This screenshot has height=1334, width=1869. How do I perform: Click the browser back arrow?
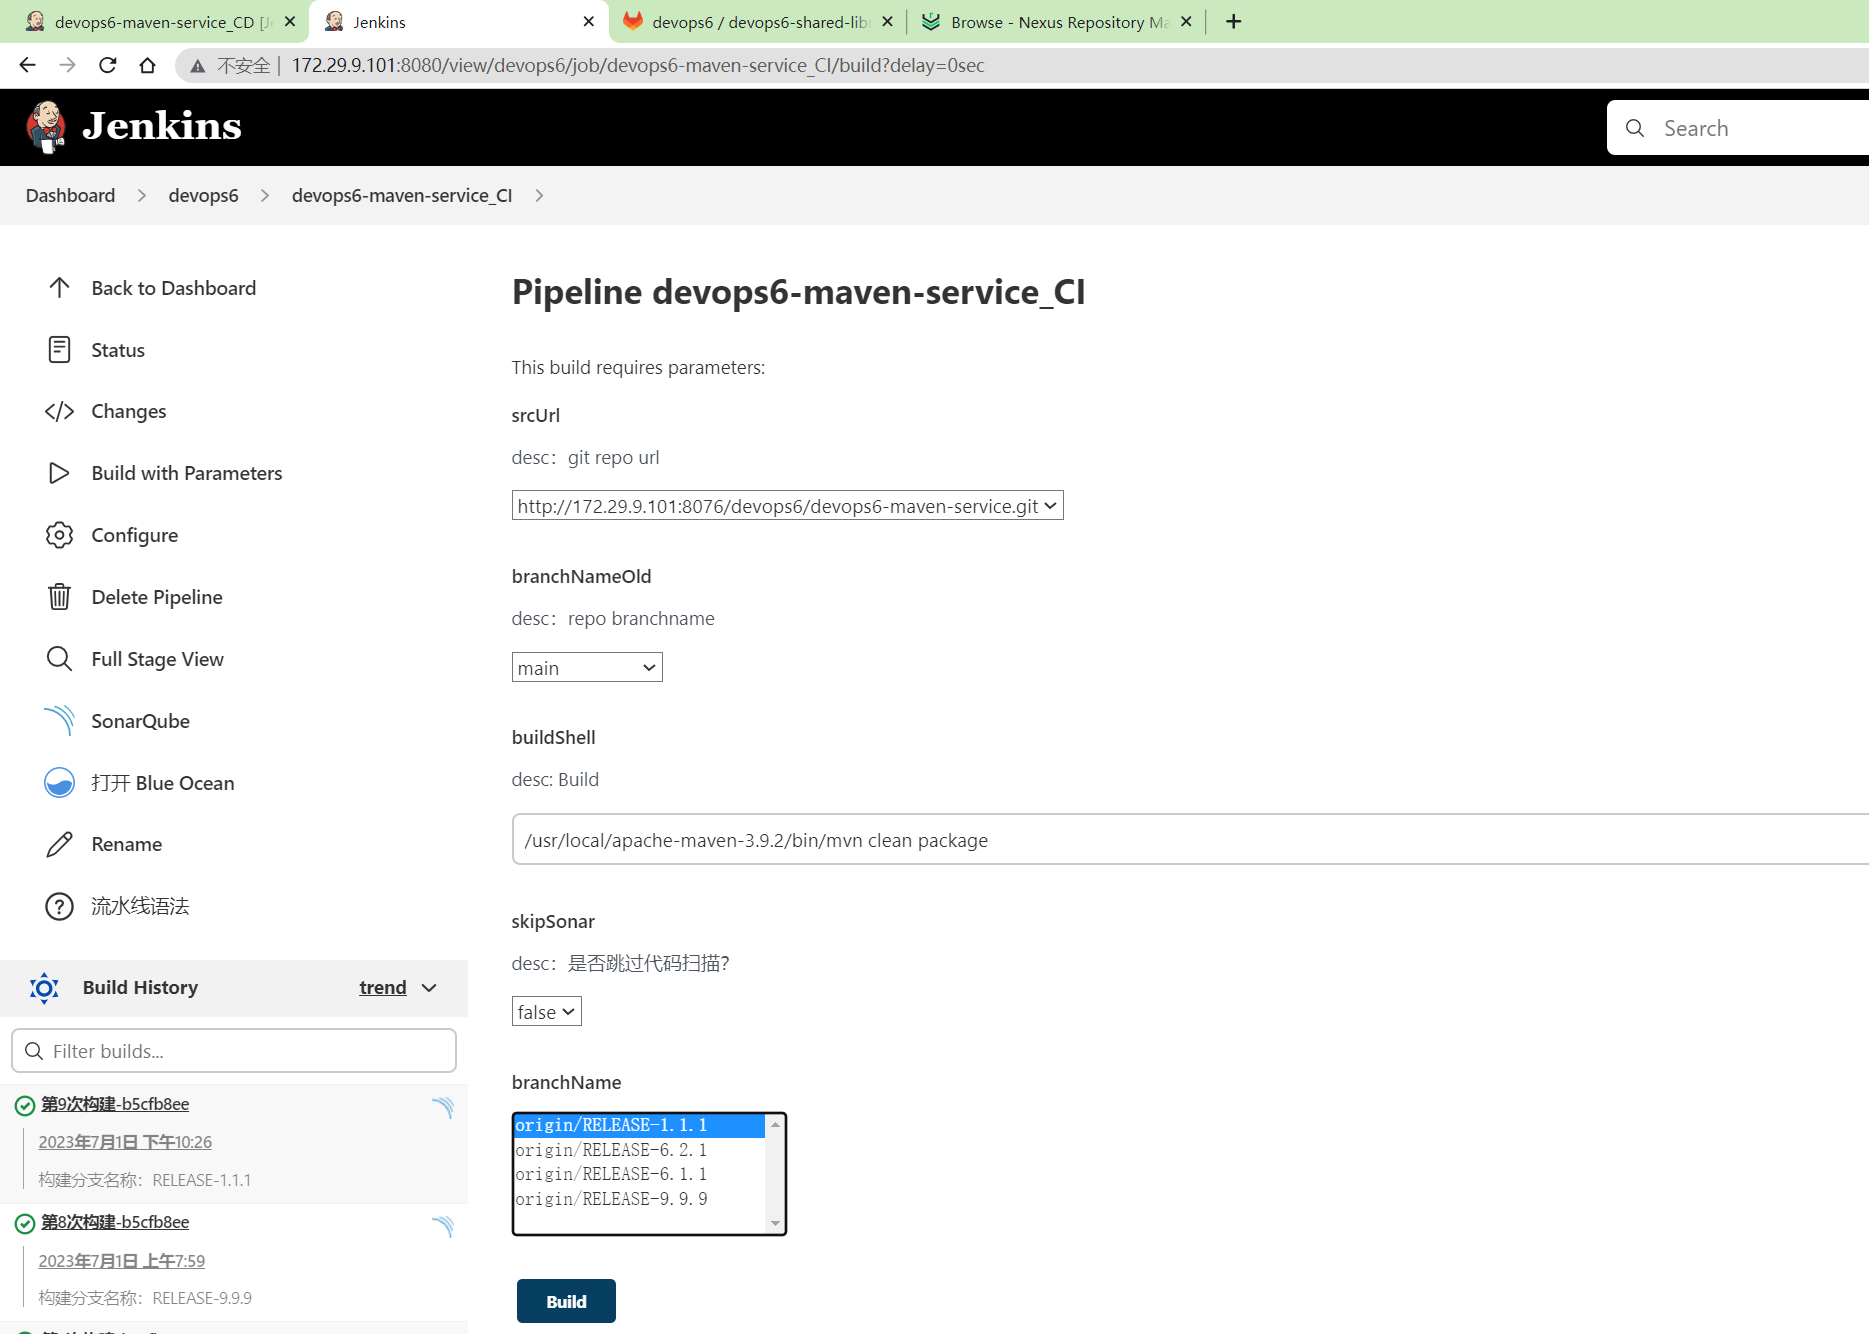(27, 65)
